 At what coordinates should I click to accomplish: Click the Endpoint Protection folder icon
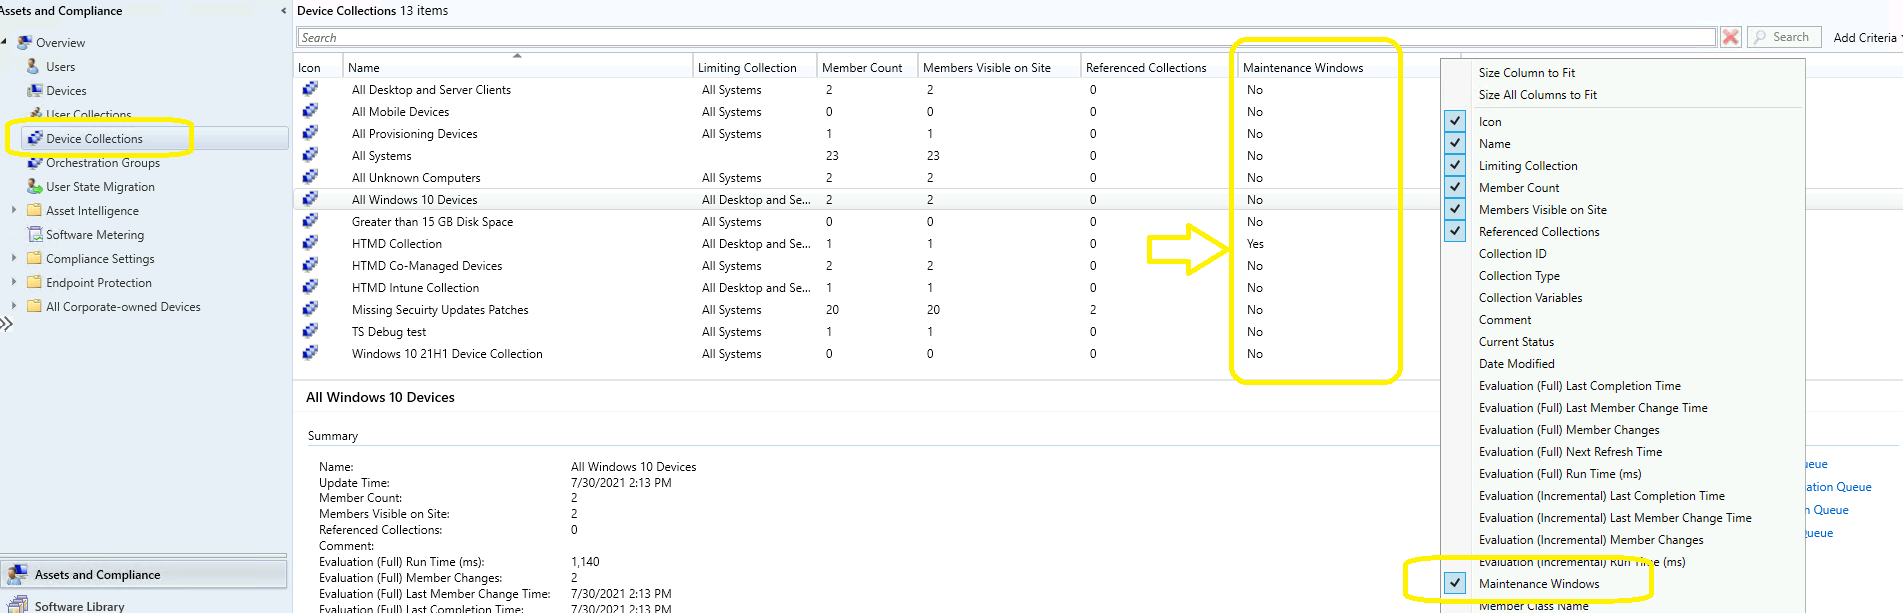coord(35,282)
